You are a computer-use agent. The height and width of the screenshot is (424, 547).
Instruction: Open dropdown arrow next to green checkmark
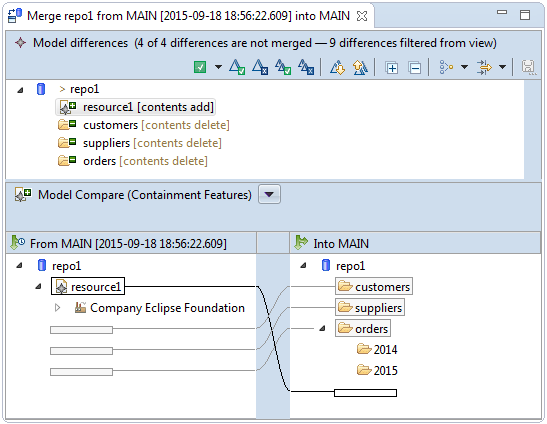tap(218, 67)
